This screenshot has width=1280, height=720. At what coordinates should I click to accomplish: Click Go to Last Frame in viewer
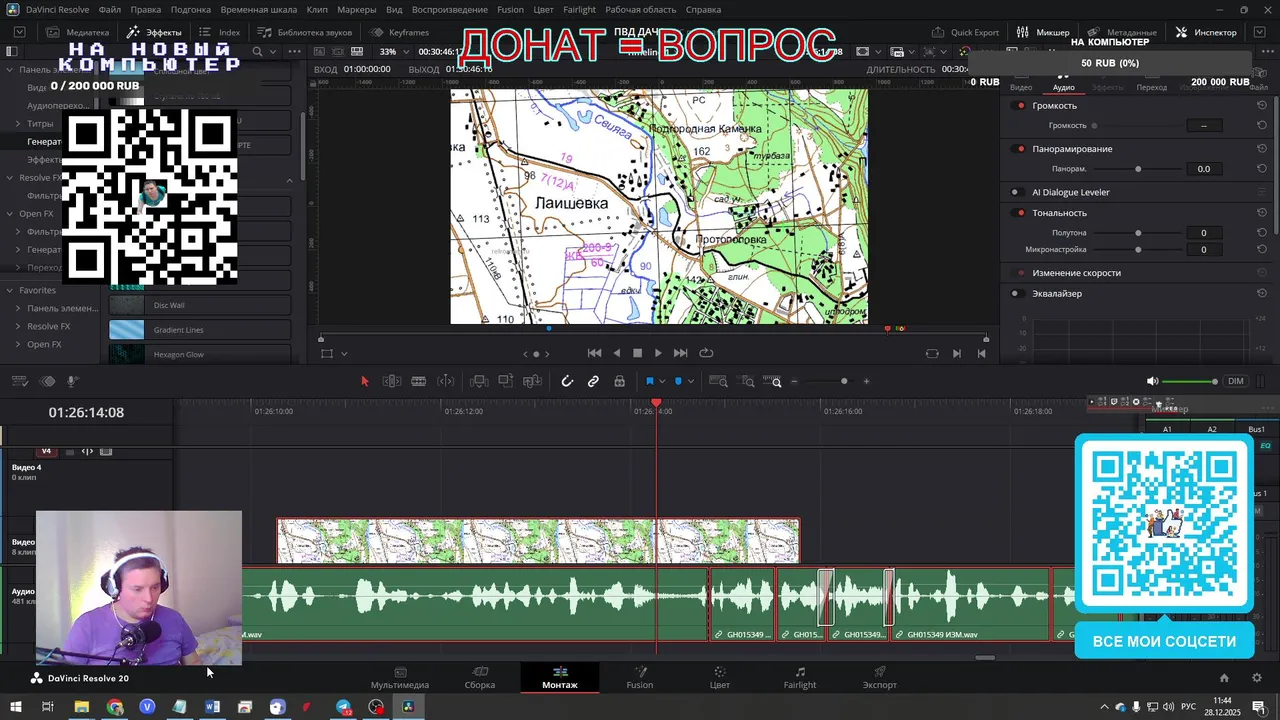point(680,353)
